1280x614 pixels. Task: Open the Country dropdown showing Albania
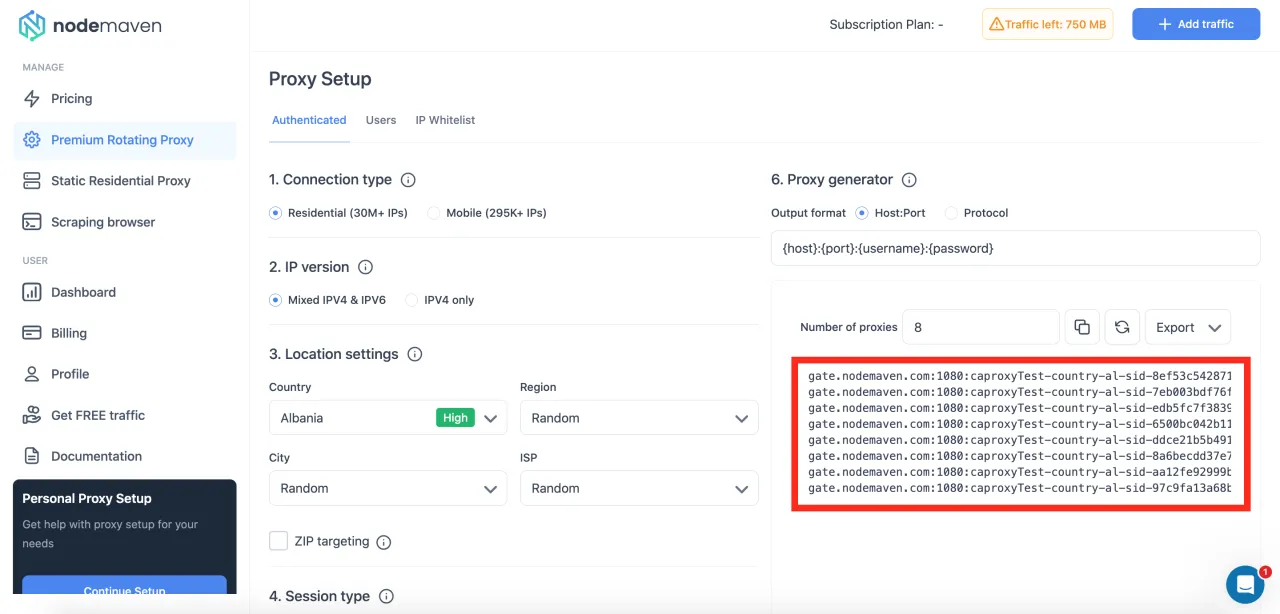click(x=387, y=418)
